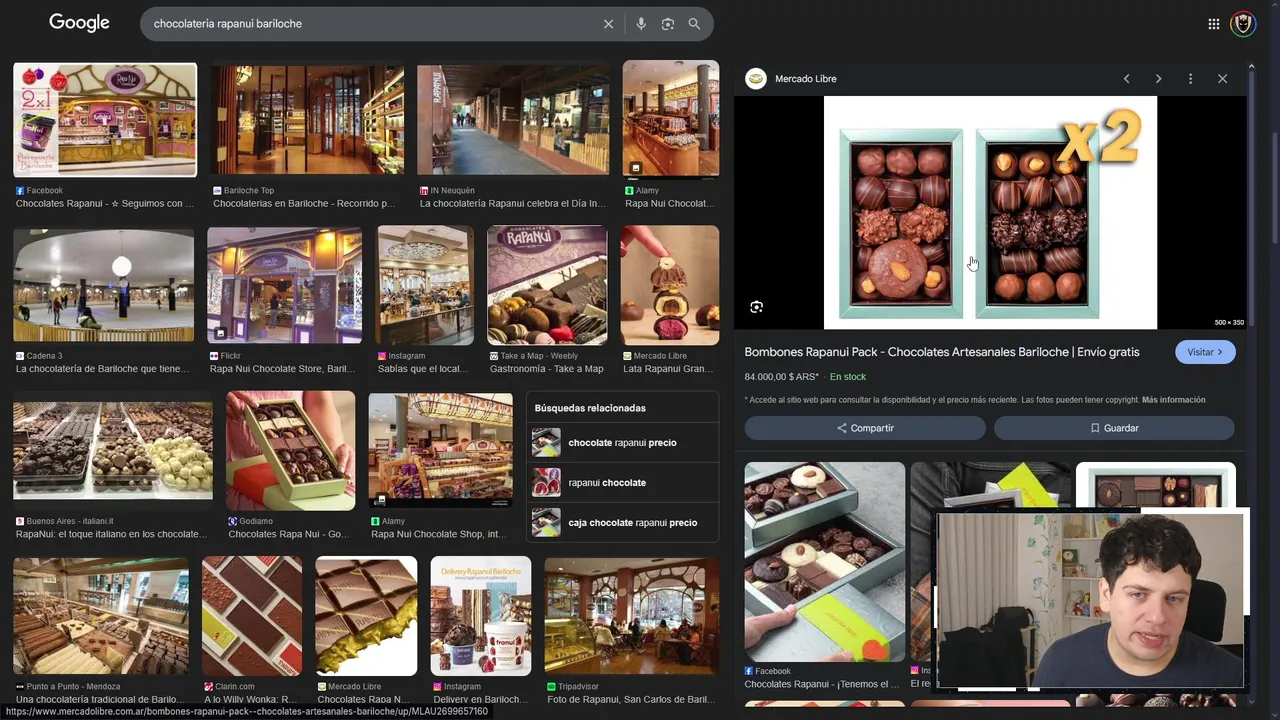
Task: Click the Google logo
Action: 79,23
